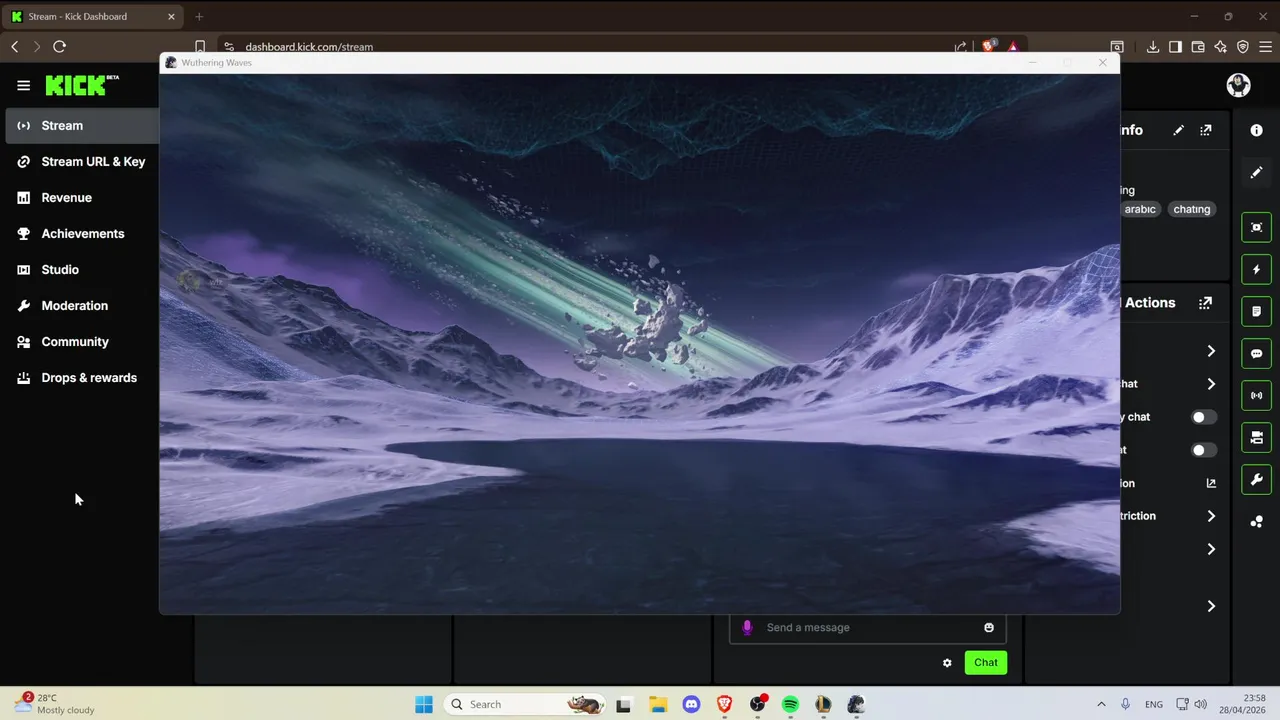Click the document notes icon in right rail
The width and height of the screenshot is (1280, 720).
[1257, 312]
